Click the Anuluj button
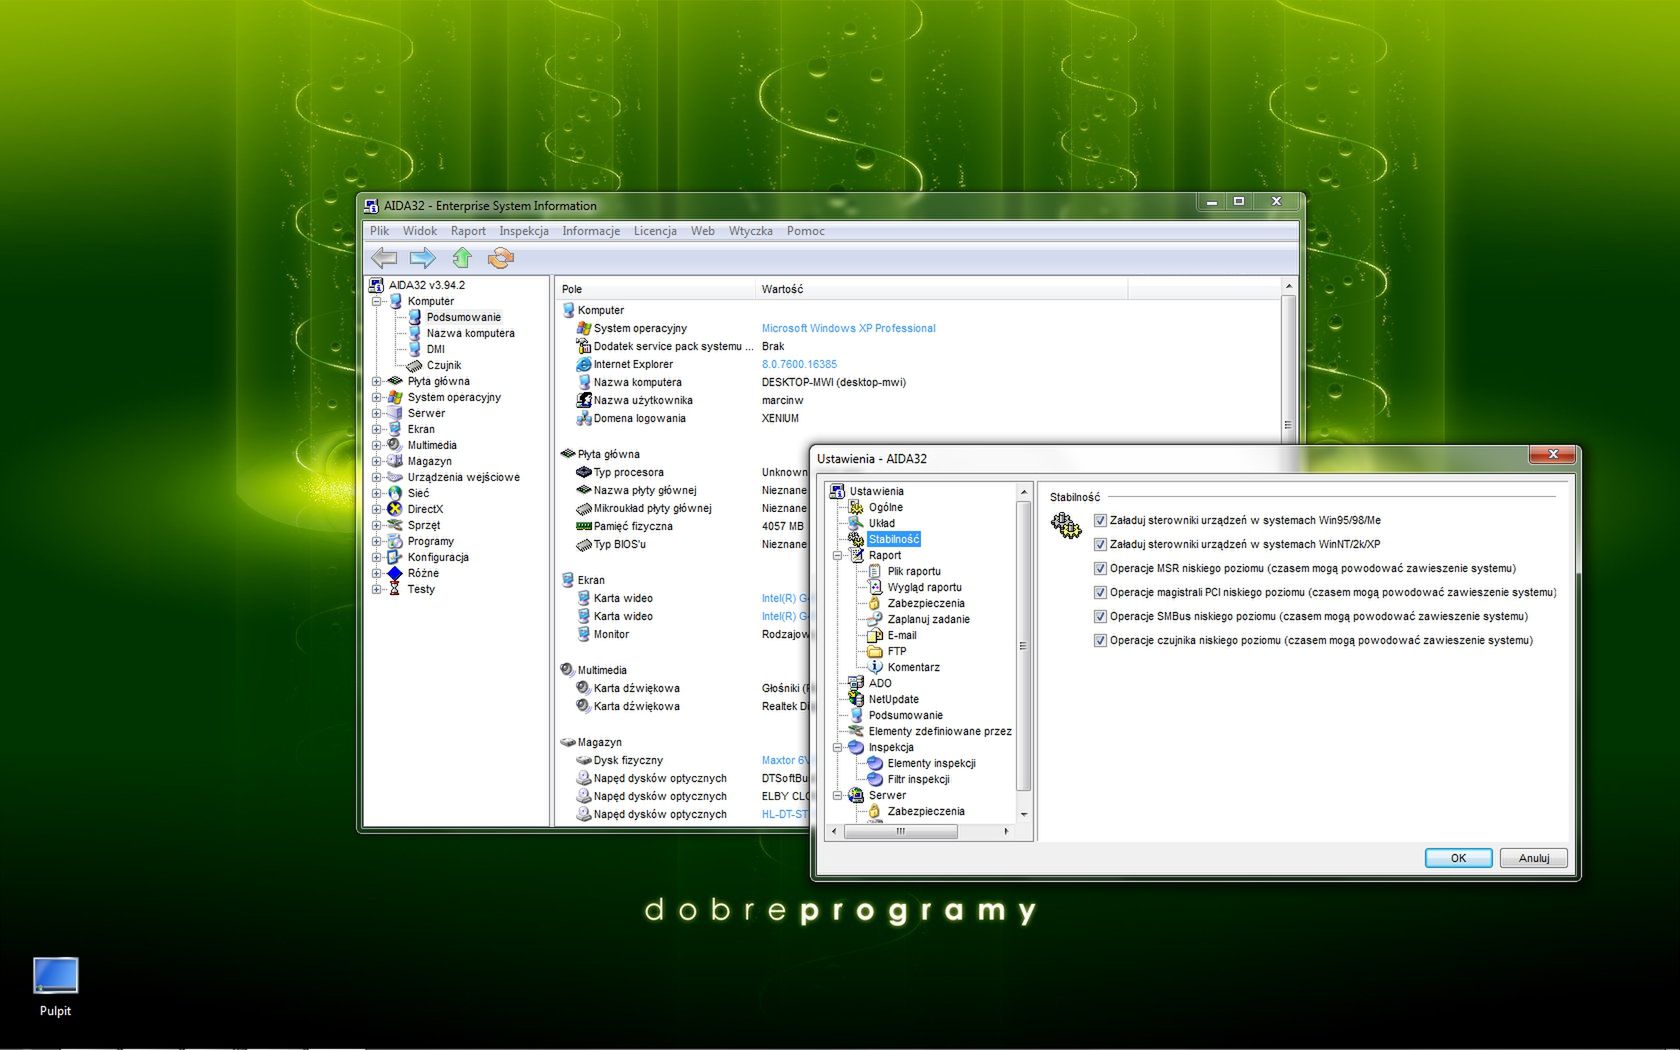Viewport: 1680px width, 1050px height. (x=1533, y=858)
